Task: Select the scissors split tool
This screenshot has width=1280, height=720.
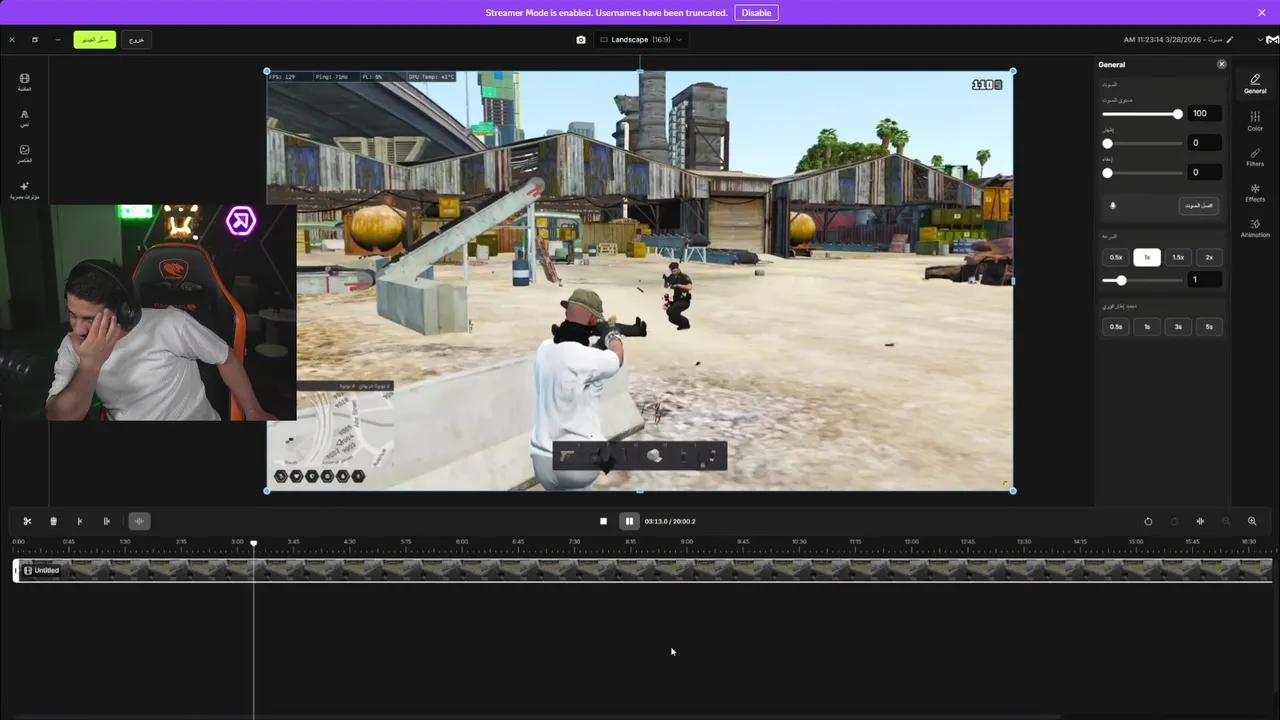Action: click(x=27, y=521)
